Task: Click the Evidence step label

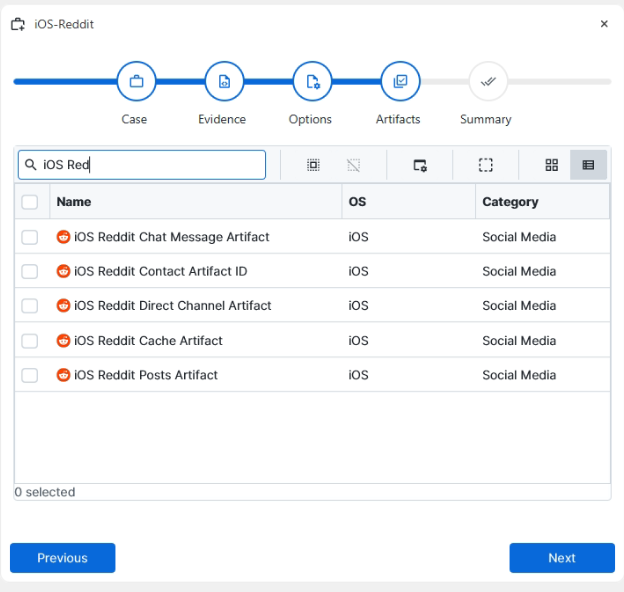Action: (222, 119)
